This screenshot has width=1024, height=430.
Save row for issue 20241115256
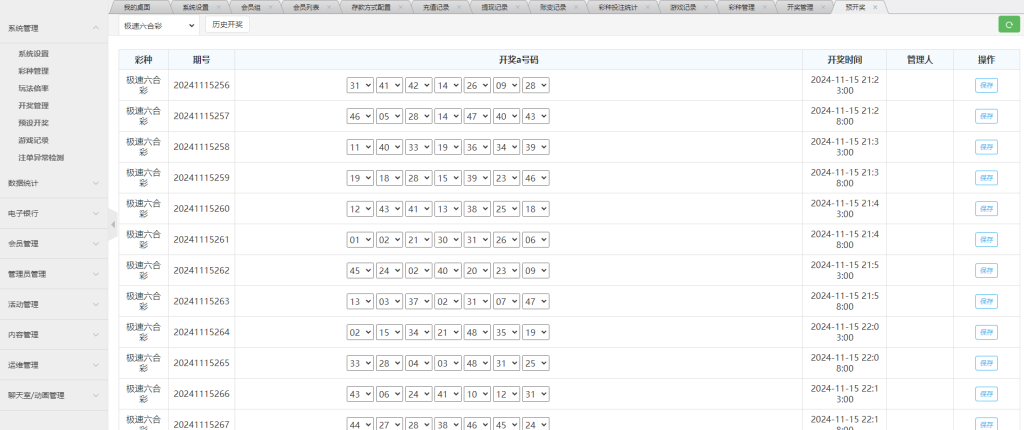coord(986,86)
